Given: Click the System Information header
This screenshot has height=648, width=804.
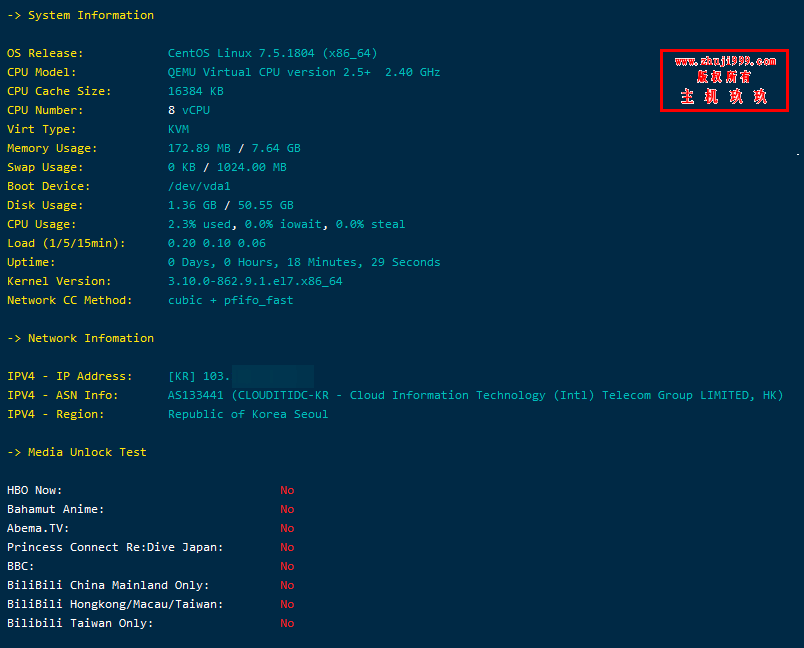Looking at the screenshot, I should tap(81, 15).
